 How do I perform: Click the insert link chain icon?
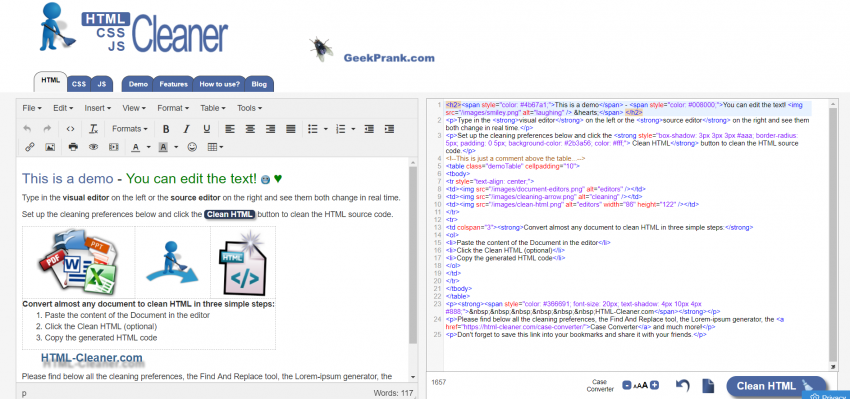30,147
